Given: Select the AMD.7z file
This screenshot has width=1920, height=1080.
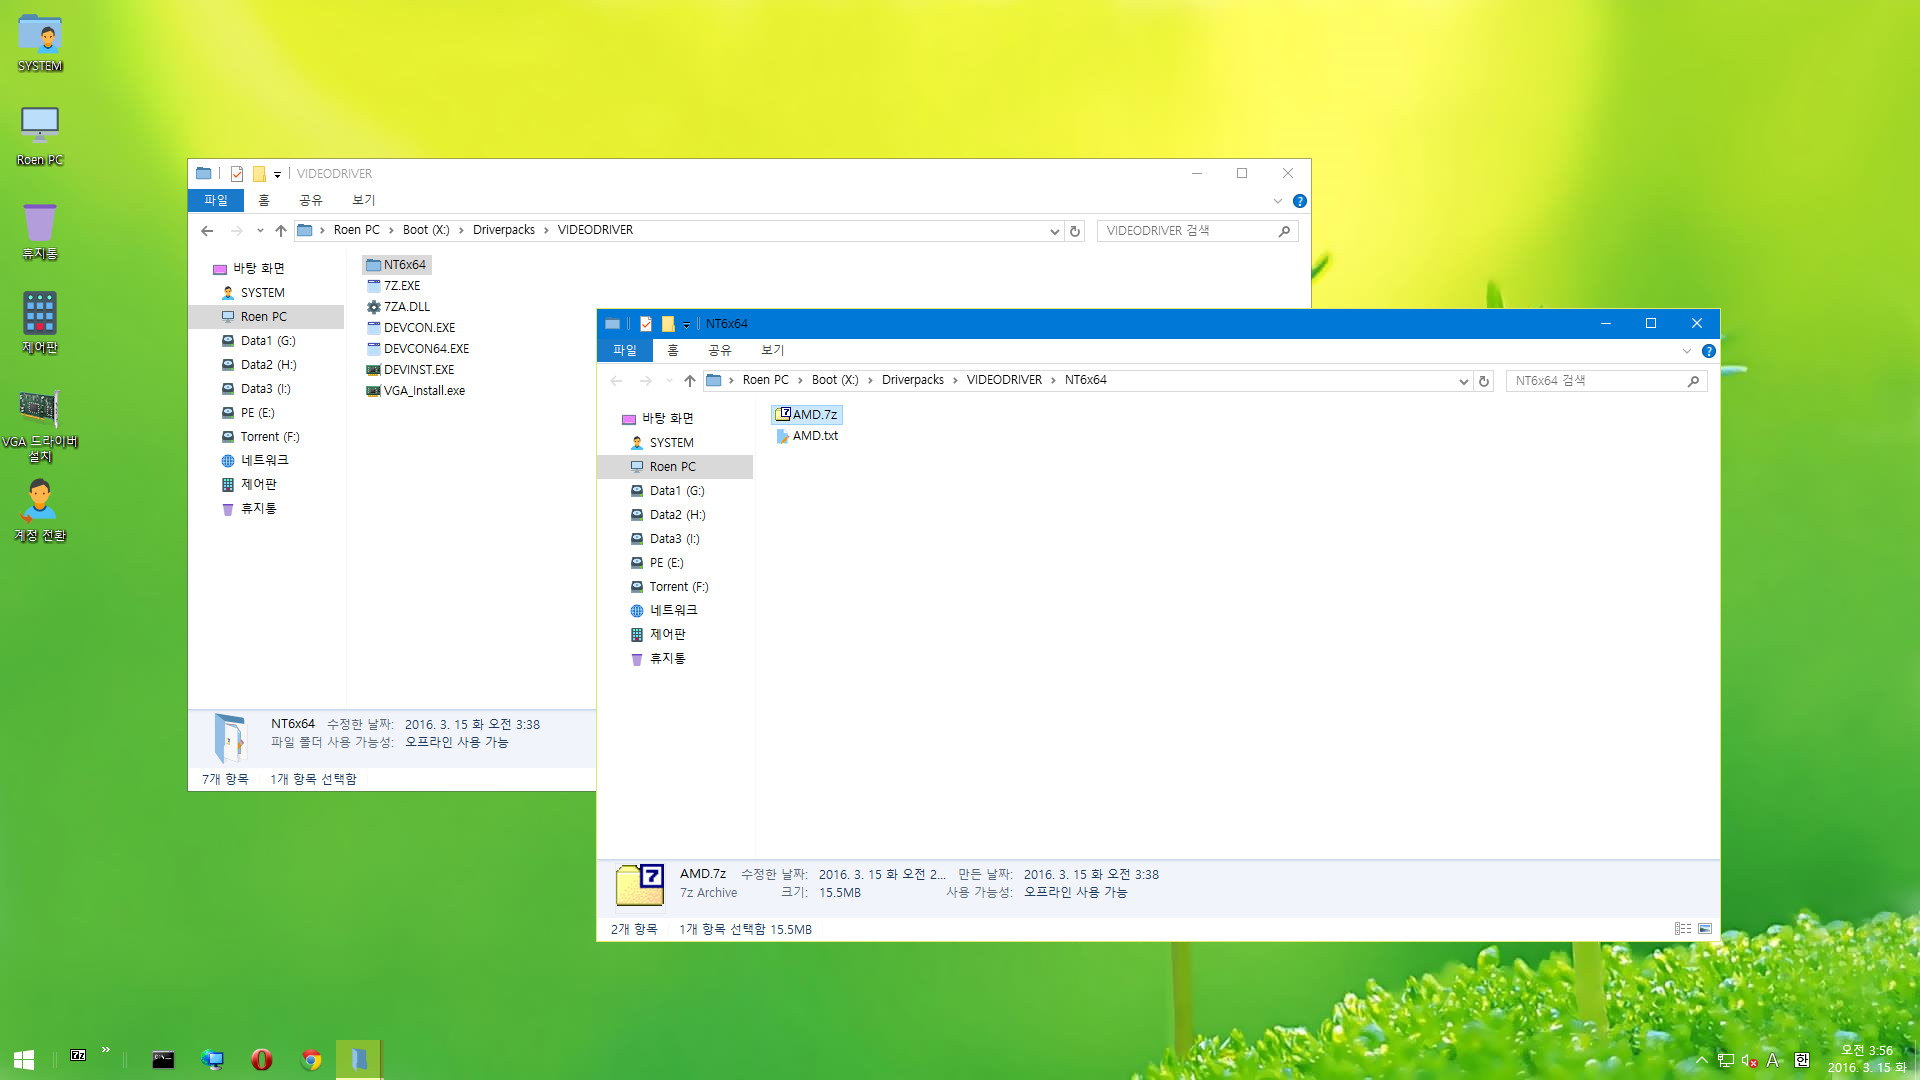Looking at the screenshot, I should point(807,415).
